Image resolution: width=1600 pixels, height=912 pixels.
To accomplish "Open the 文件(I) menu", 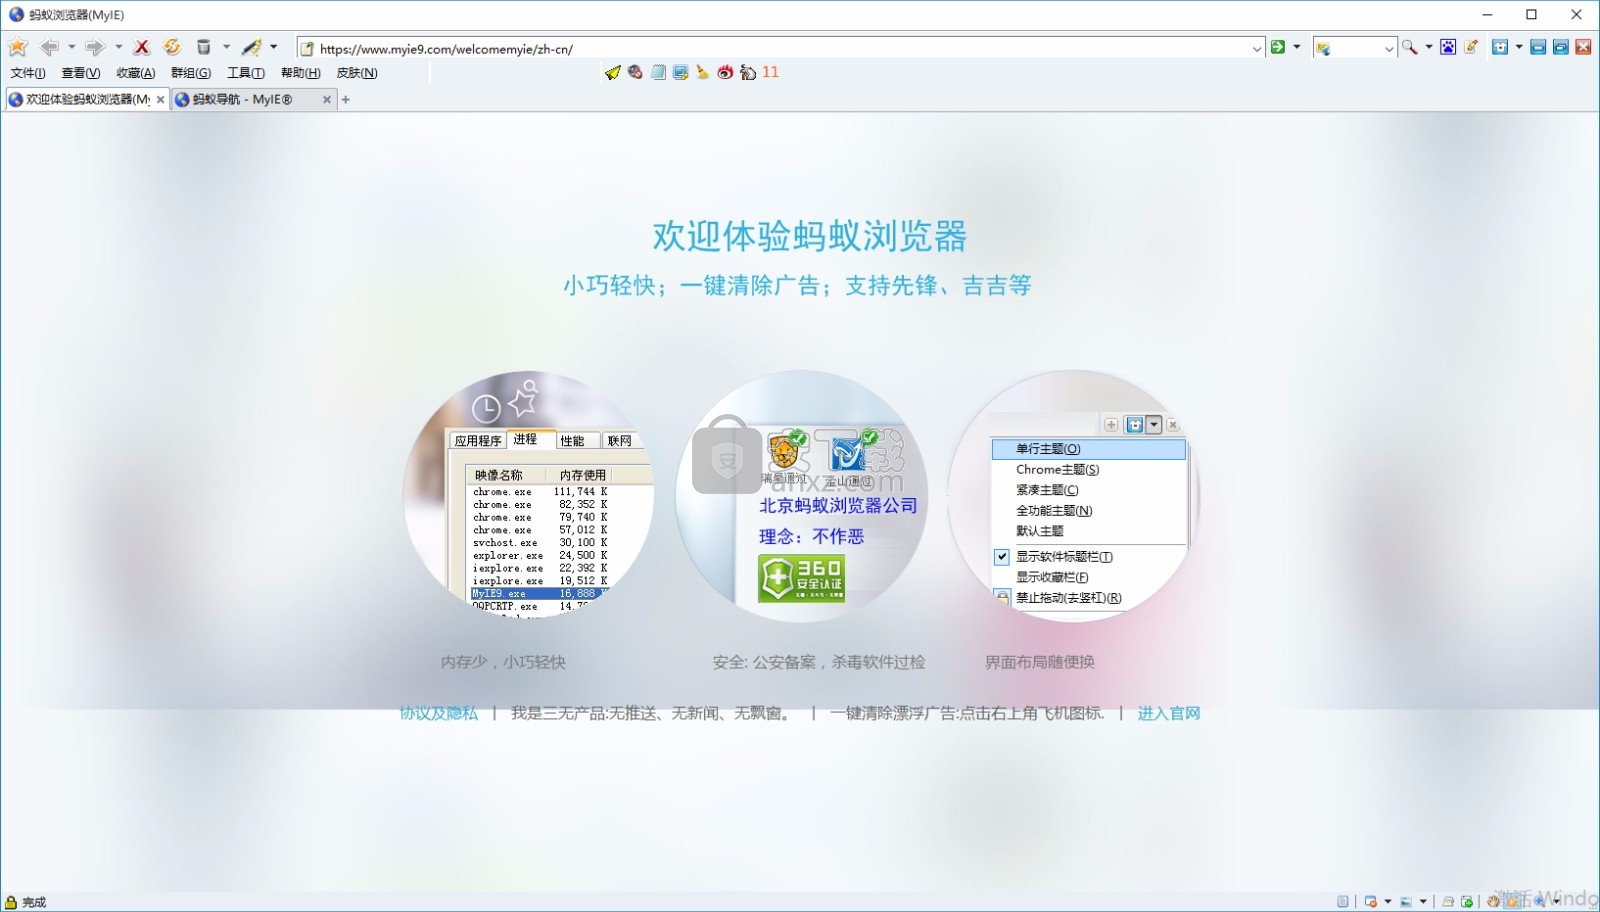I will click(x=28, y=73).
